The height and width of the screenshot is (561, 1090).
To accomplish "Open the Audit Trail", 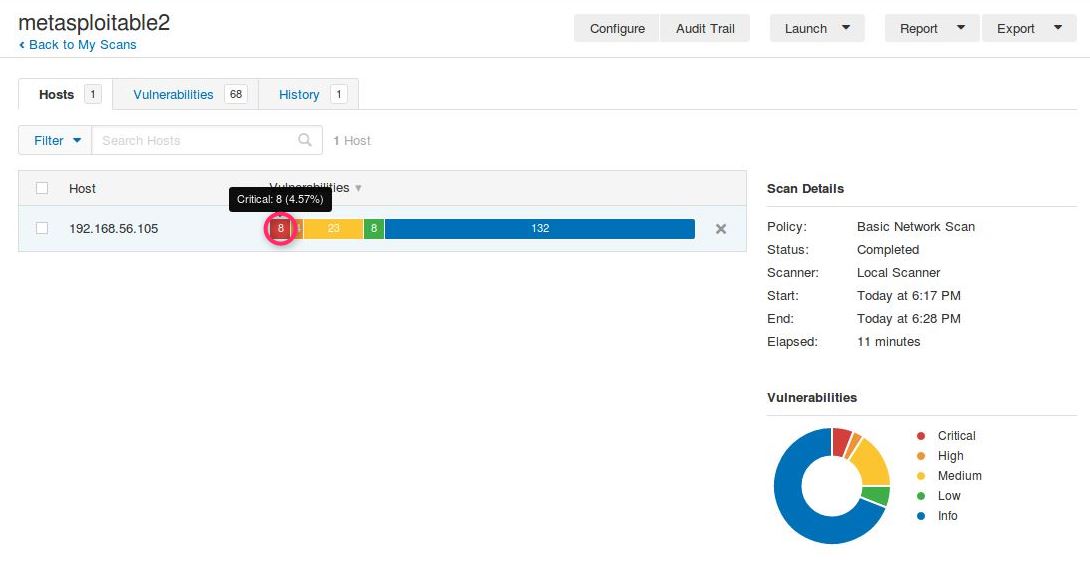I will 705,29.
